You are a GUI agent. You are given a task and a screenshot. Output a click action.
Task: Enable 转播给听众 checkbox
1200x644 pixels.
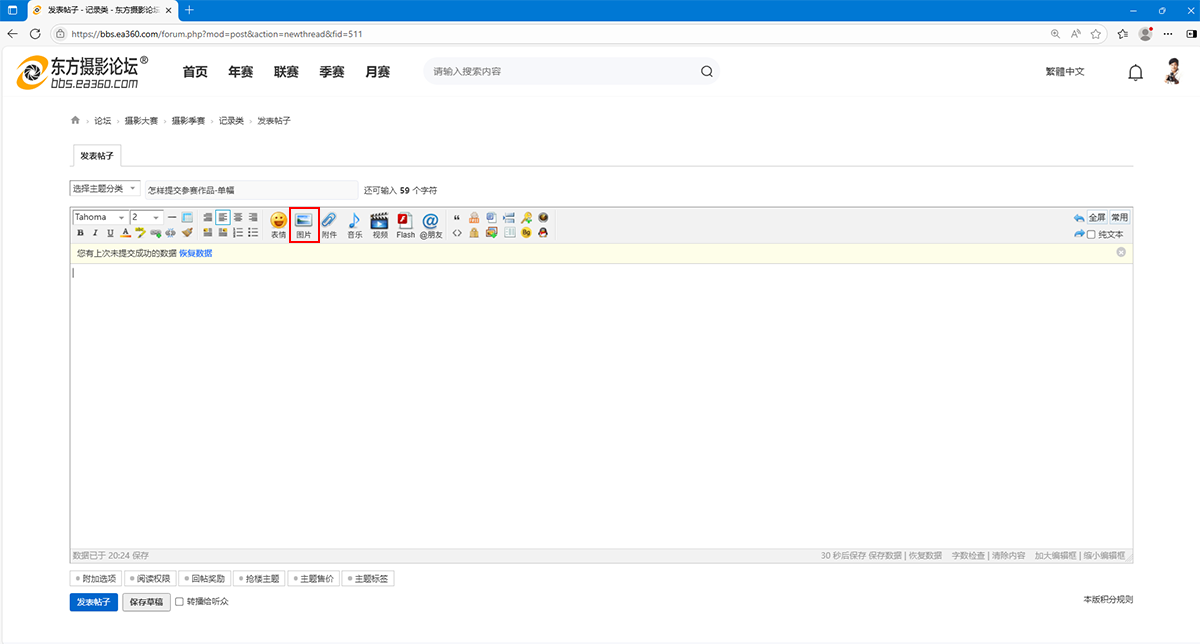[179, 602]
